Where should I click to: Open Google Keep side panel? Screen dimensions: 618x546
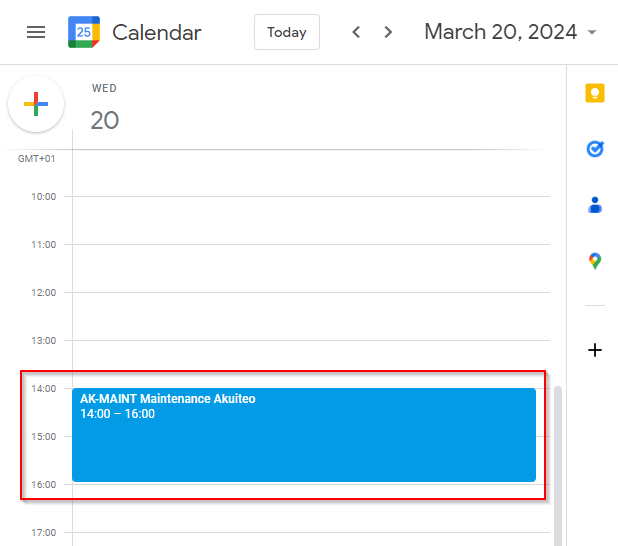[595, 93]
